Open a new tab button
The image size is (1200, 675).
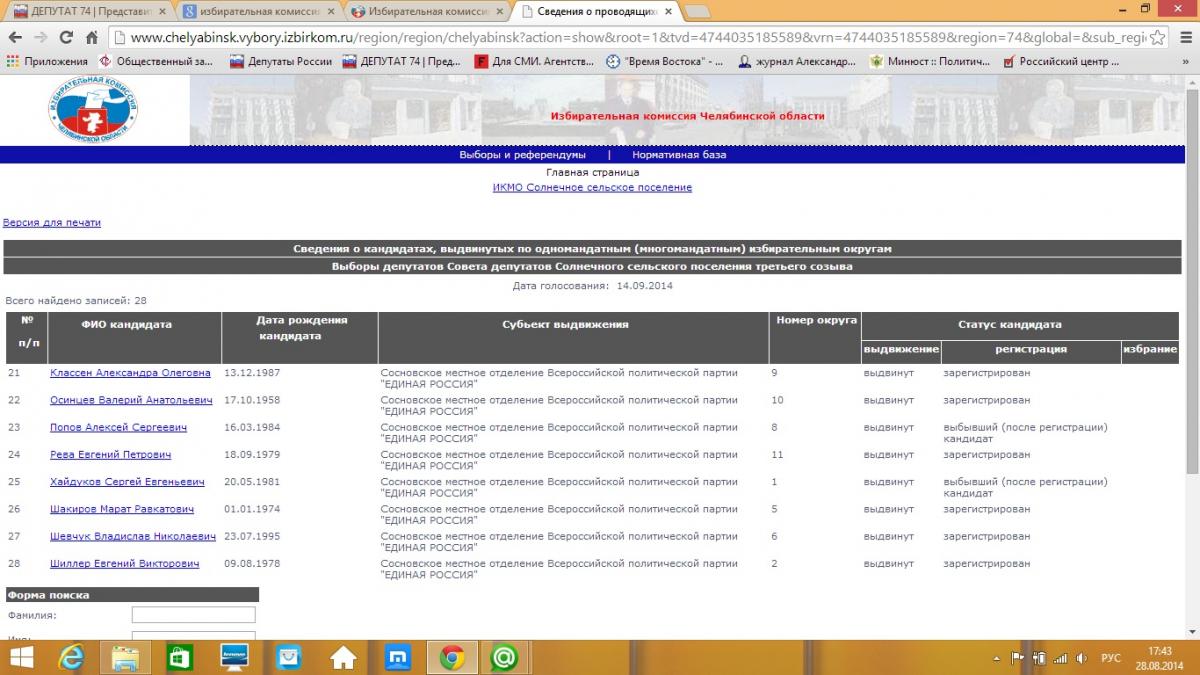697,11
